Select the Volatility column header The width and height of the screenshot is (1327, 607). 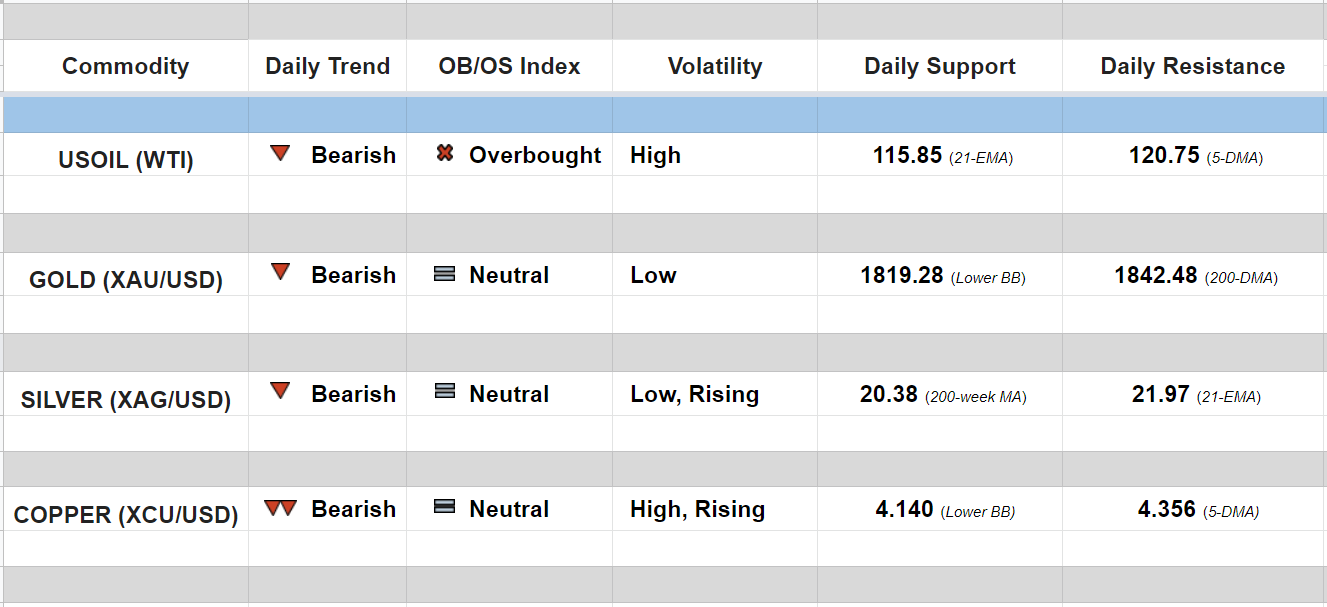[714, 67]
